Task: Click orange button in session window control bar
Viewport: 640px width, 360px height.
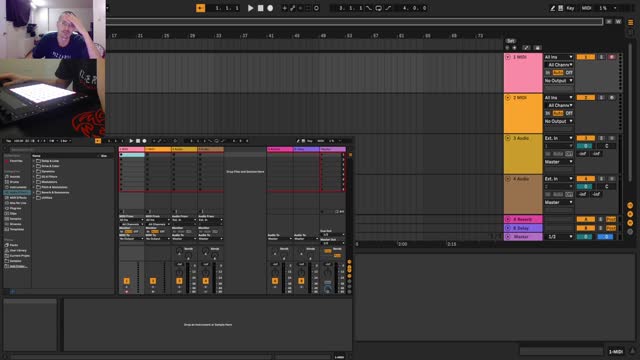Action: pyautogui.click(x=98, y=141)
